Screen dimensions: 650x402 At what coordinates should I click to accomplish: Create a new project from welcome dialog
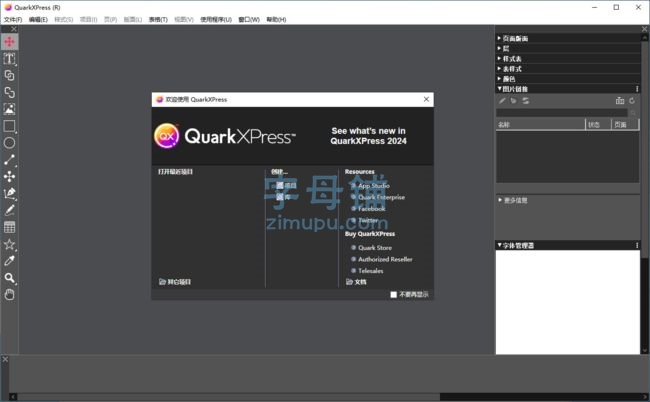click(286, 185)
